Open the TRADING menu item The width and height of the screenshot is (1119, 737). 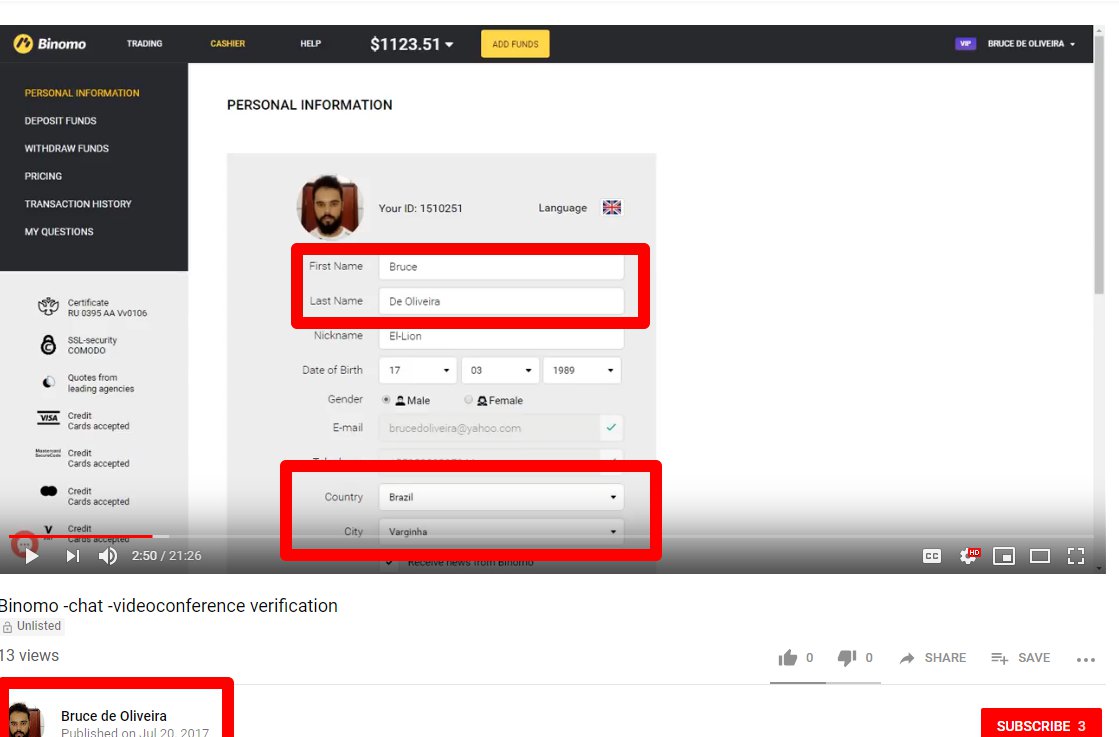[x=144, y=44]
